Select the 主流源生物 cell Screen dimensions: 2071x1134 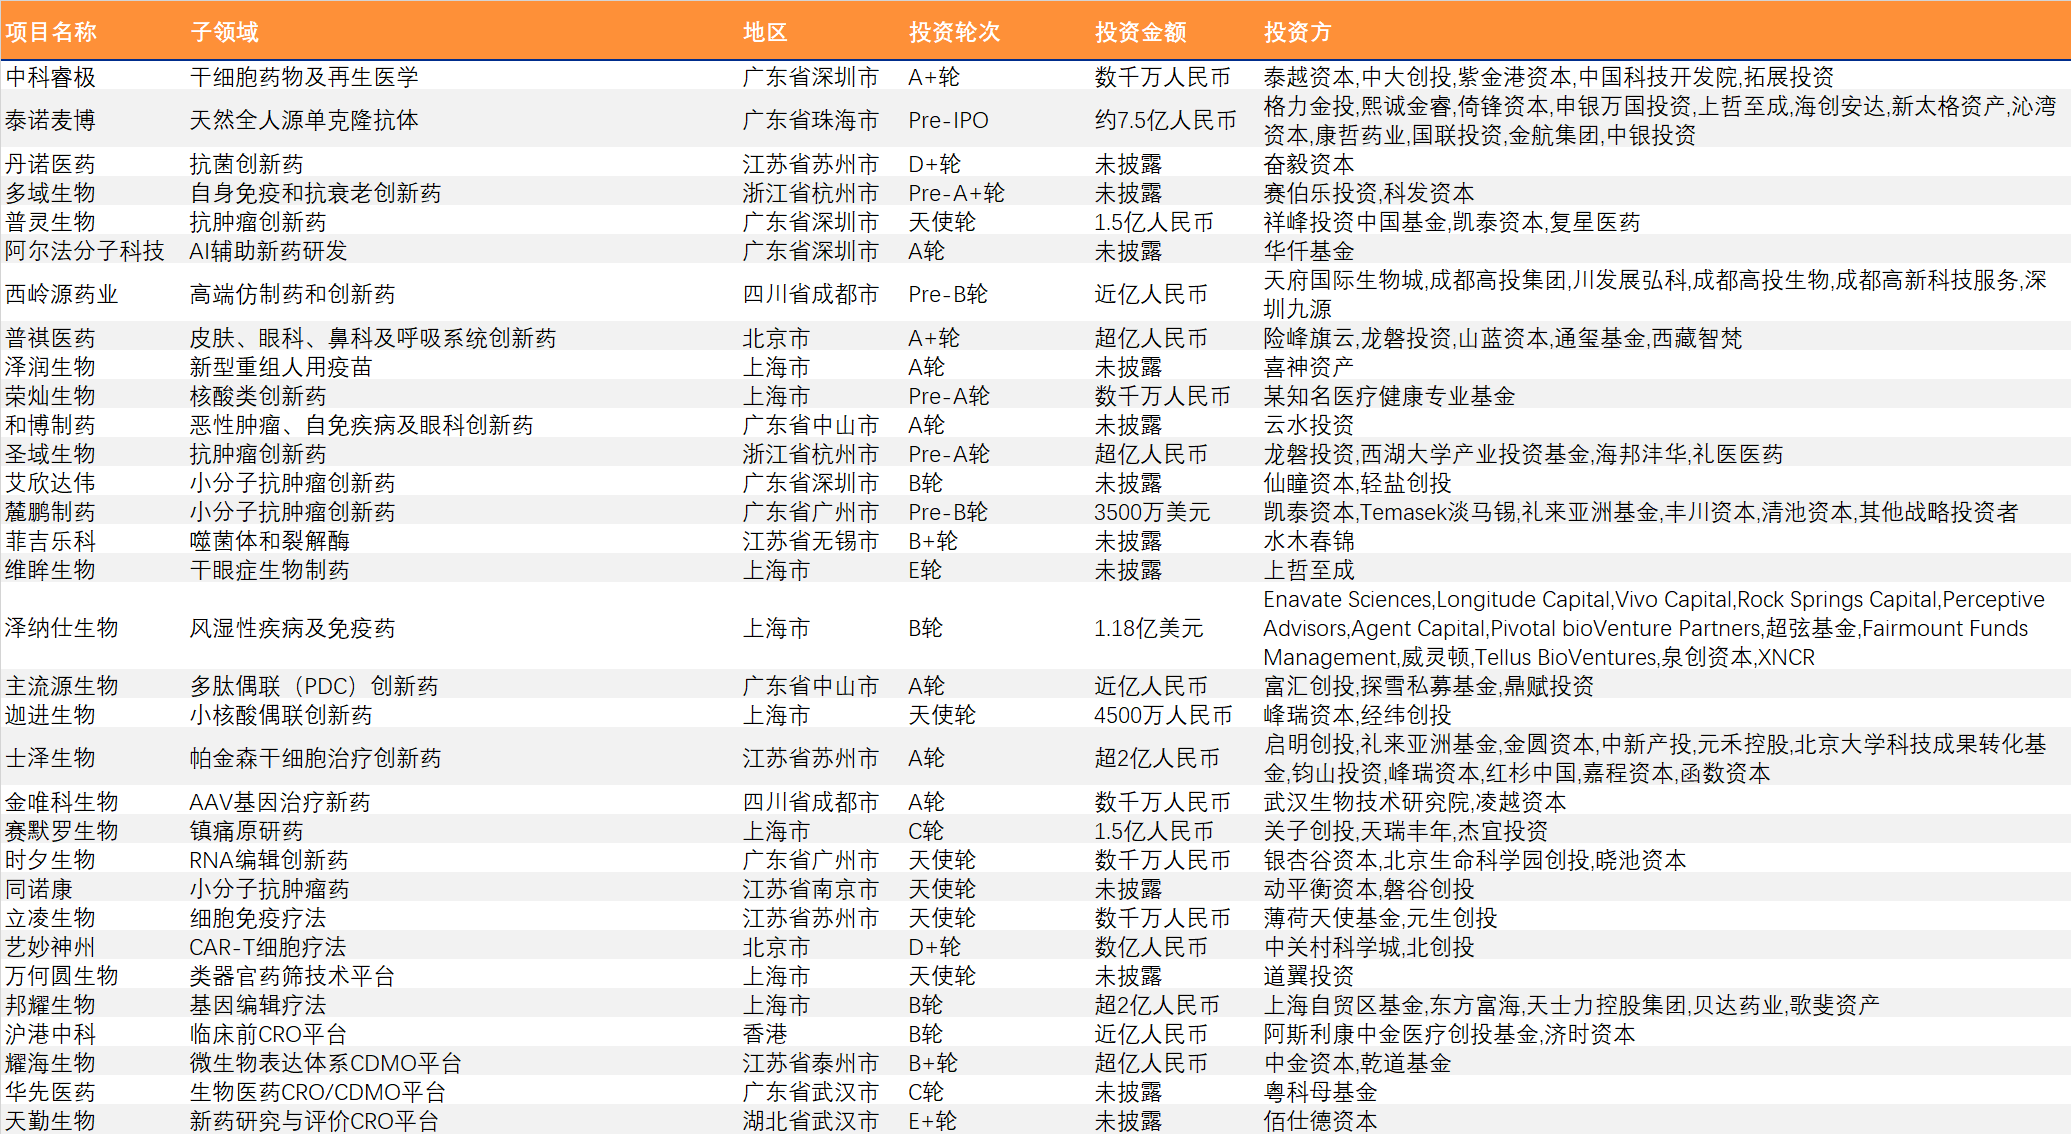tap(62, 686)
